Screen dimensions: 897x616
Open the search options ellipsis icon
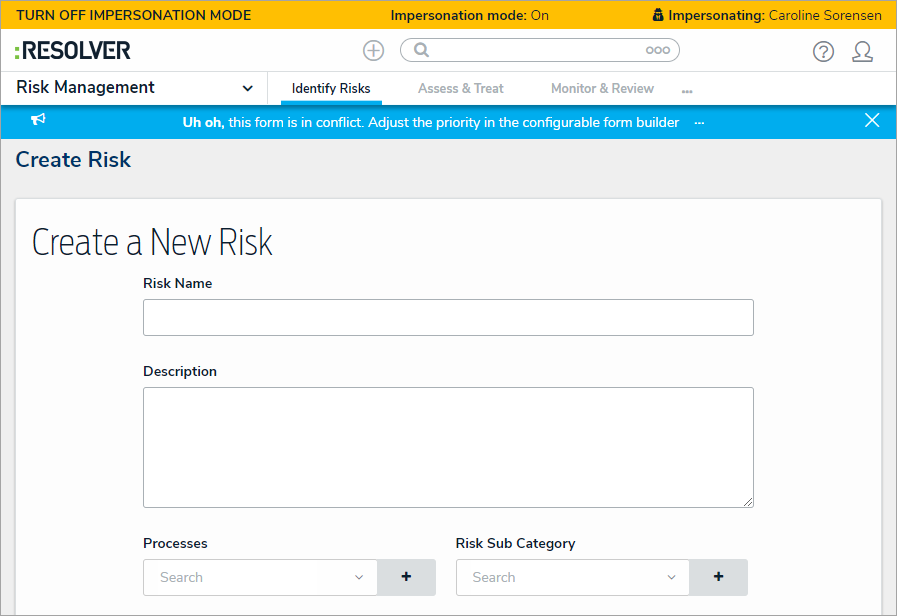(x=657, y=50)
